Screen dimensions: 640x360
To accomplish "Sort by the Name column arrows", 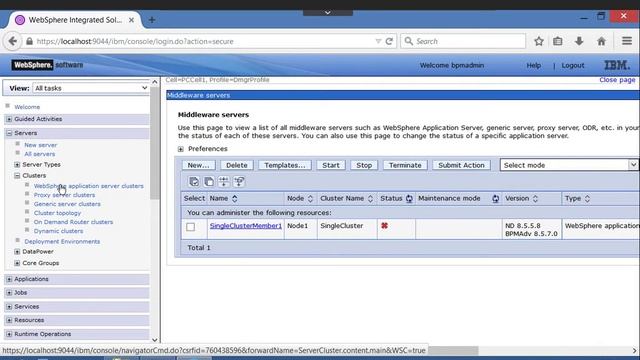I will [235, 199].
